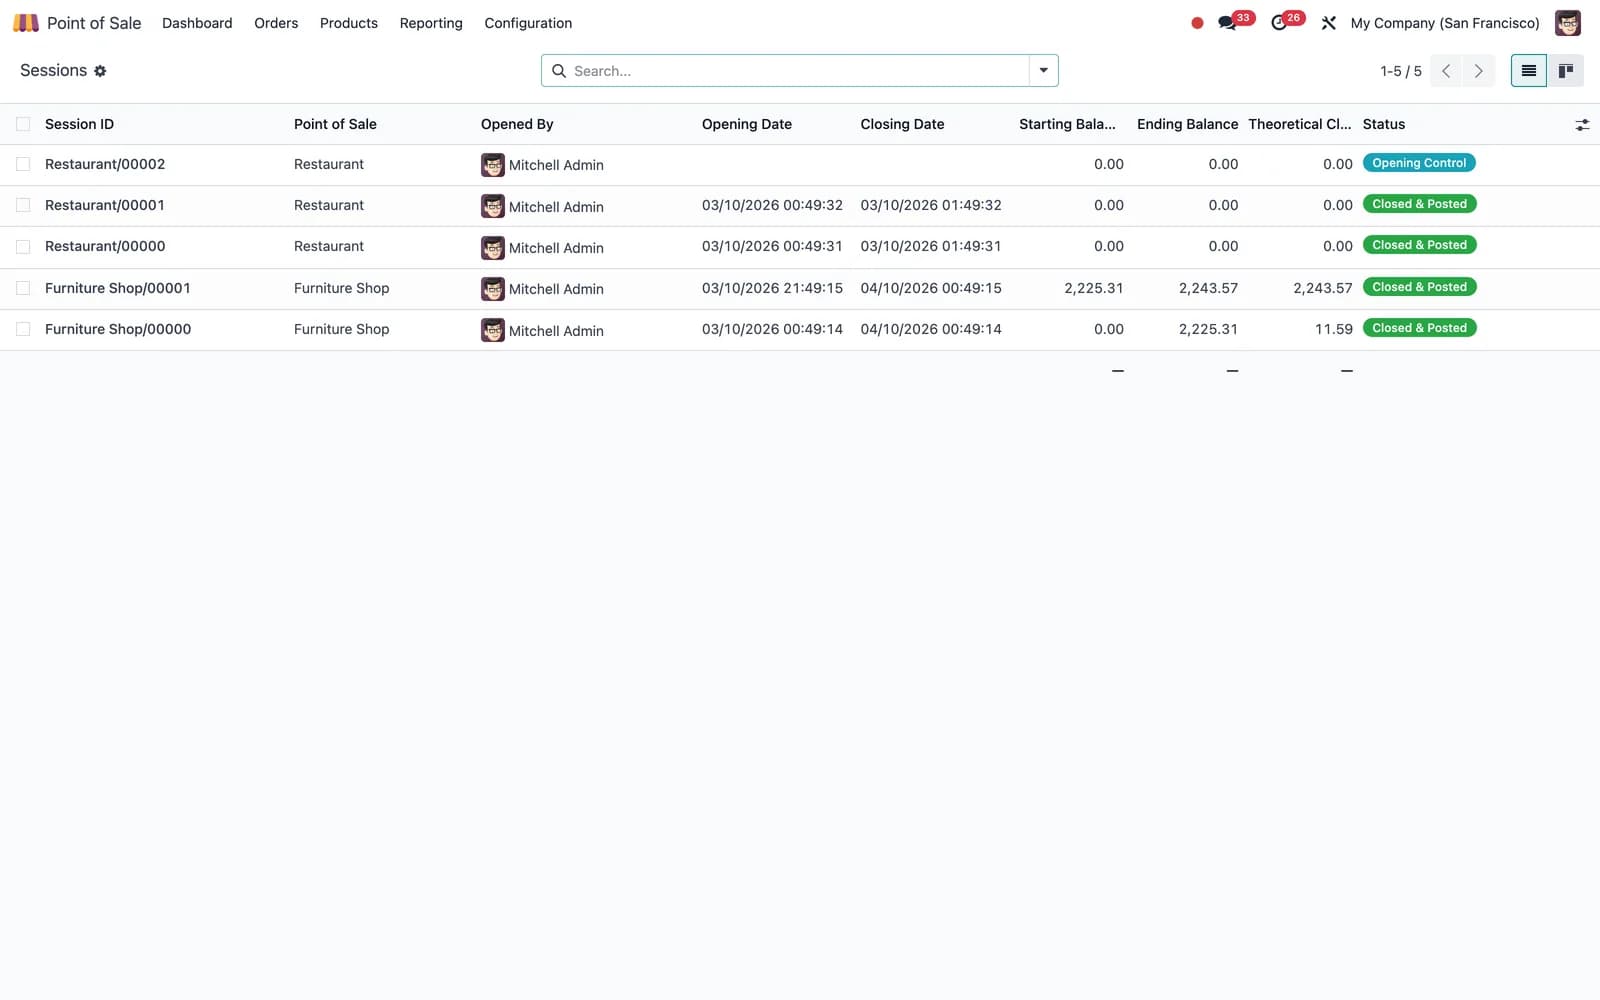Click inside the Search input field

tap(798, 71)
